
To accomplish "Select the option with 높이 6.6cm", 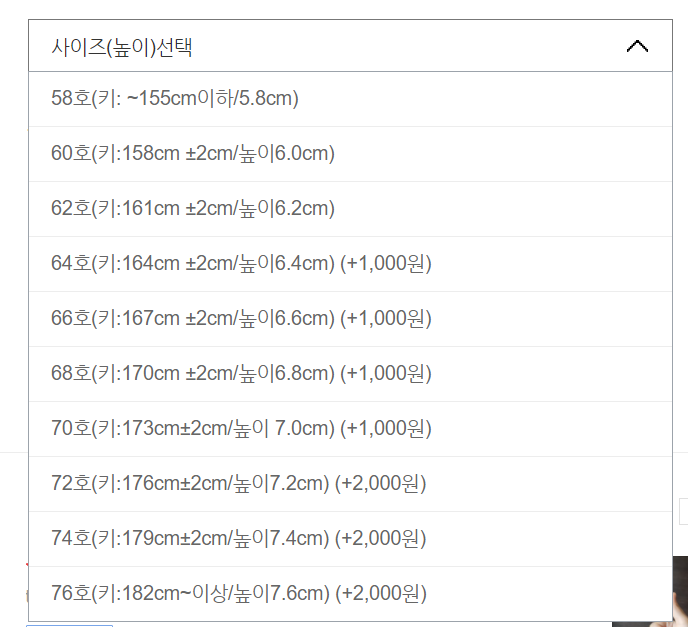I will pos(241,319).
